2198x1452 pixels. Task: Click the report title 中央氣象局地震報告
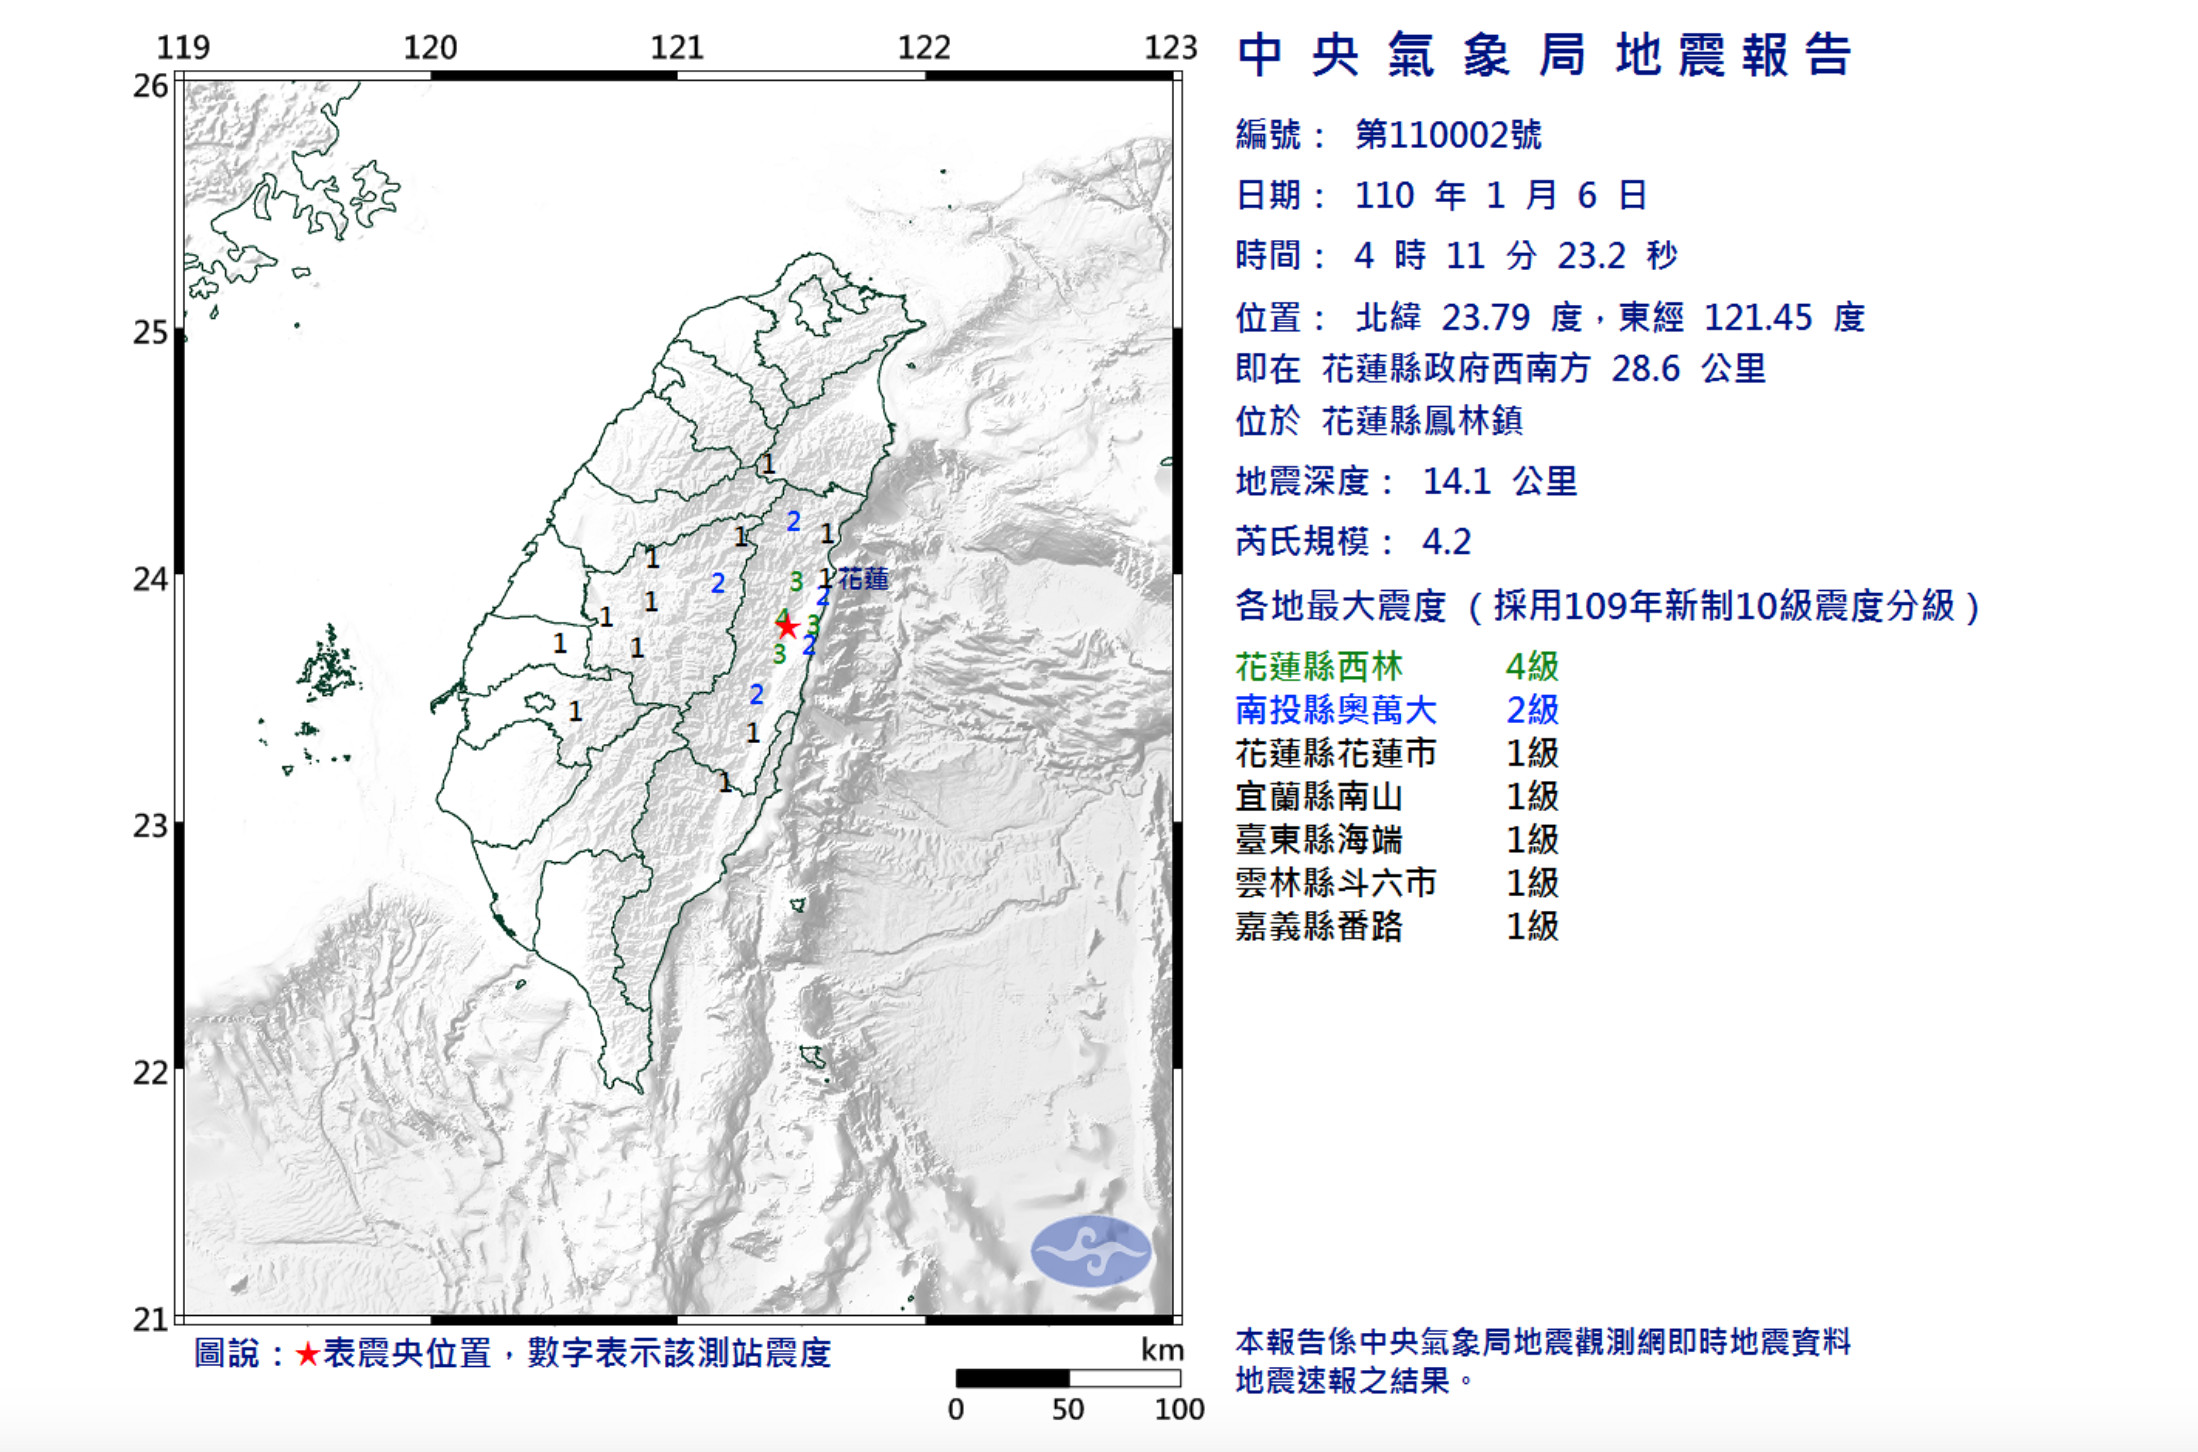click(x=1543, y=54)
